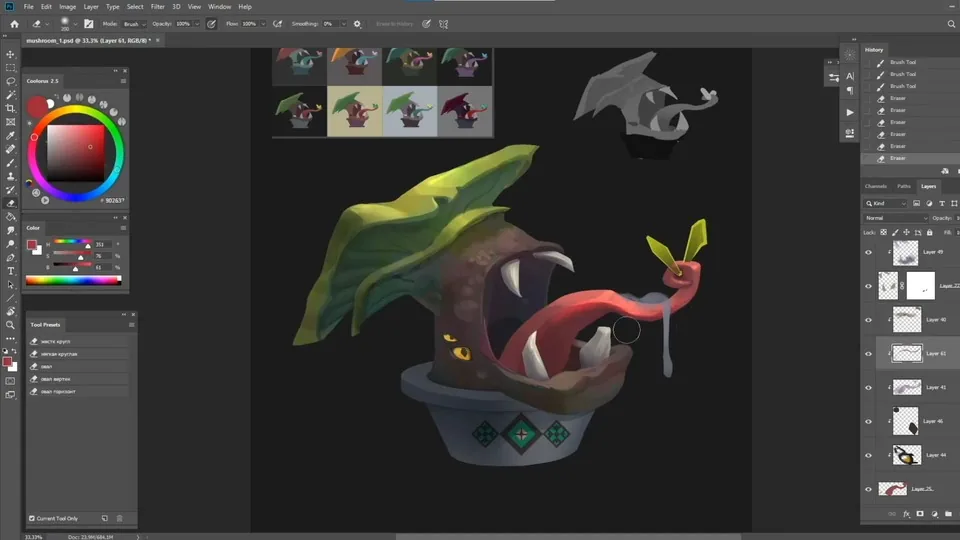Open the Filter menu
960x540 pixels.
point(157,7)
